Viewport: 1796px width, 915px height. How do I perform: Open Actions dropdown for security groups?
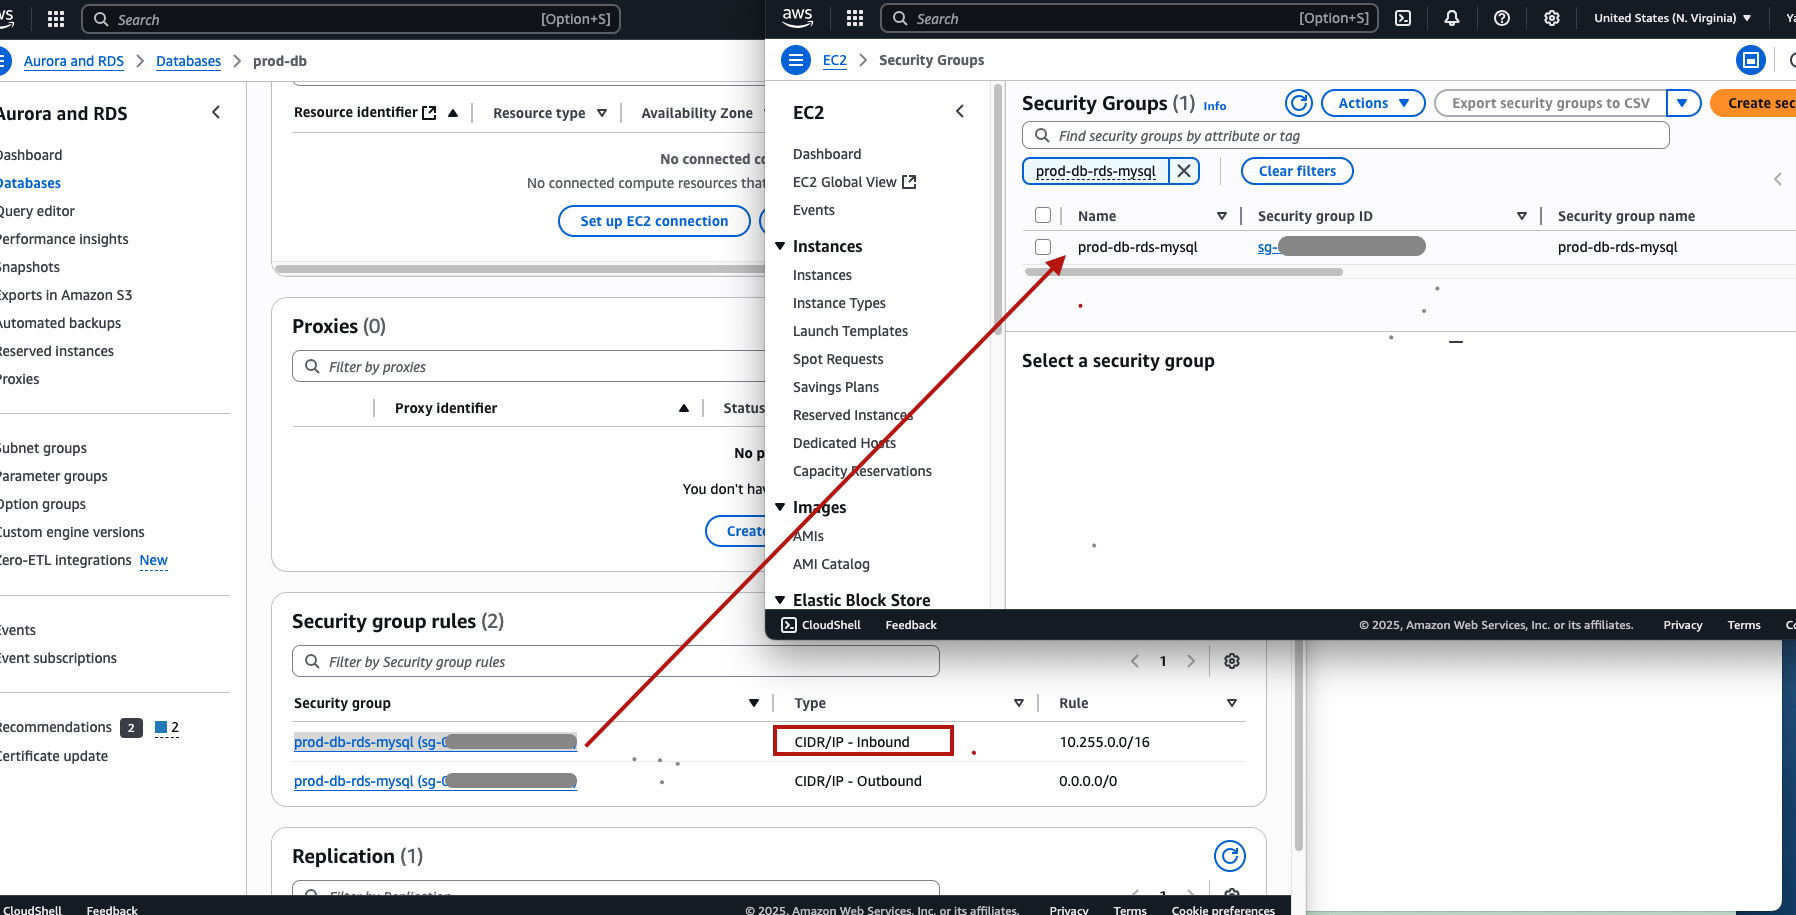coord(1373,103)
